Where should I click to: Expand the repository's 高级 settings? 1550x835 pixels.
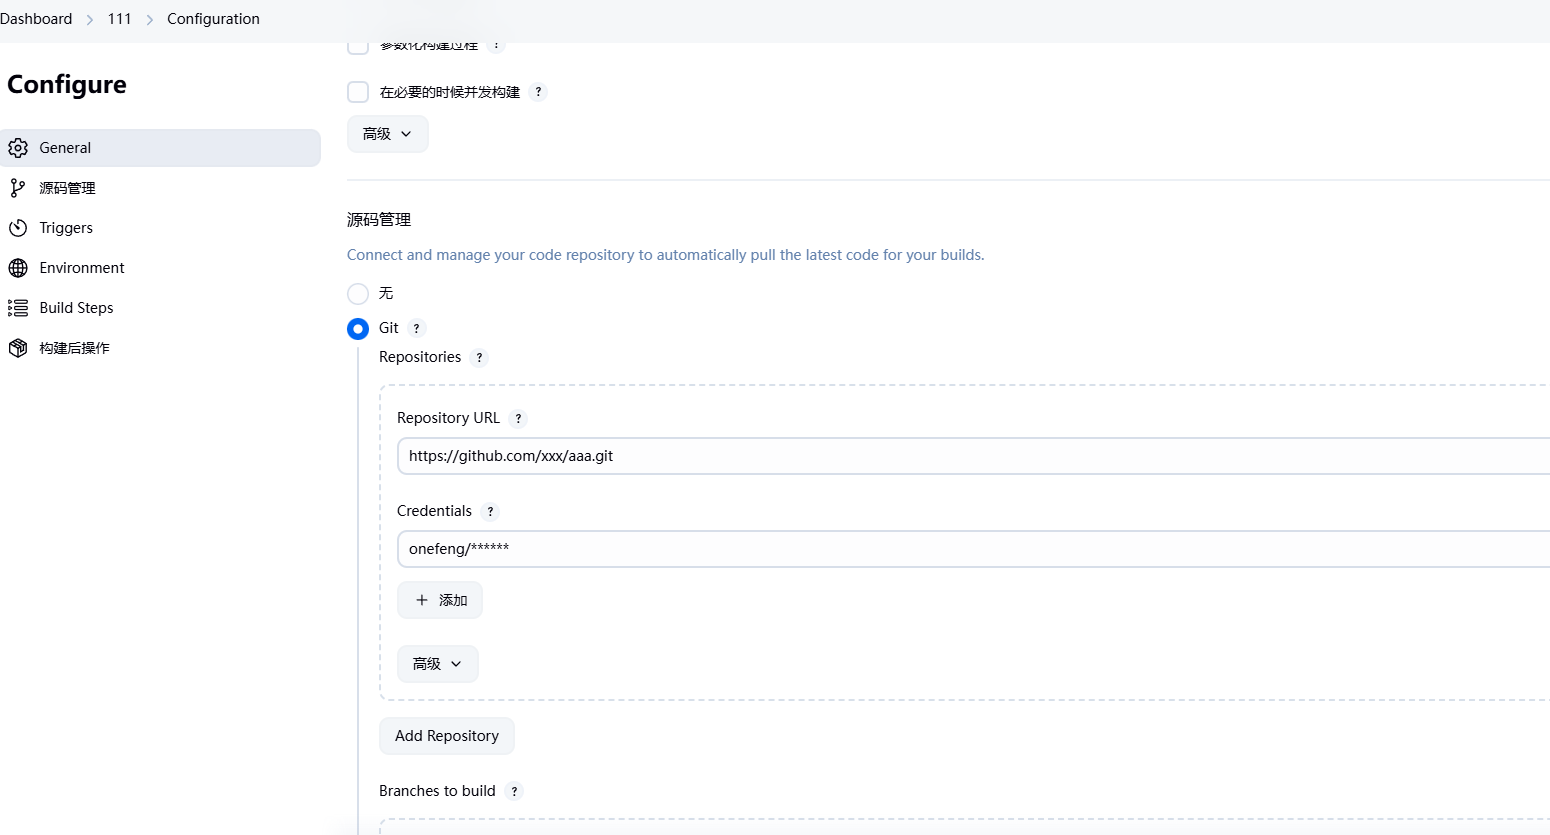438,664
